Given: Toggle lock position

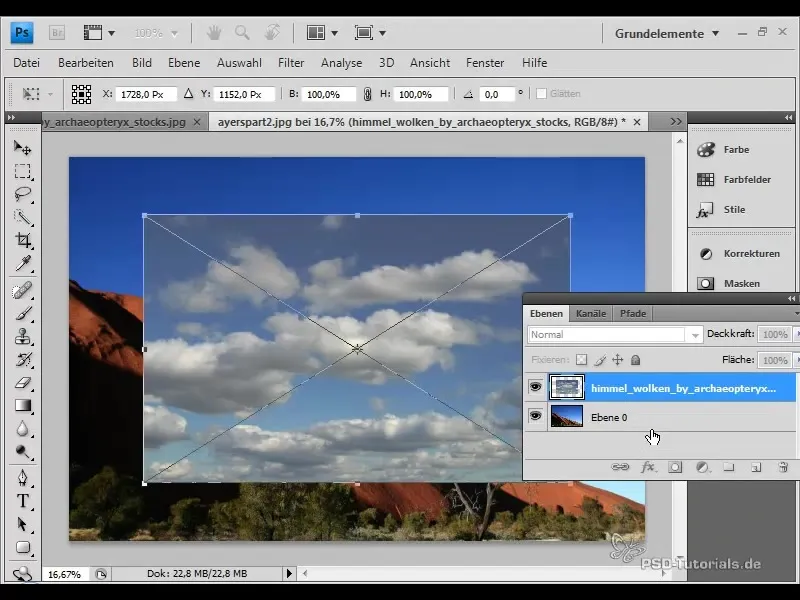Looking at the screenshot, I should (x=617, y=360).
